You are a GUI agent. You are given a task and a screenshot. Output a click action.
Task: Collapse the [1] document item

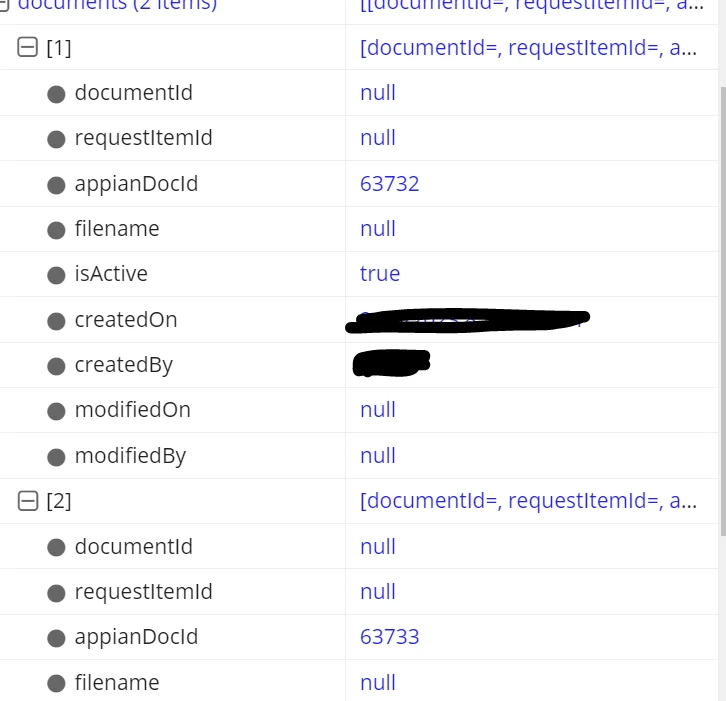point(27,47)
